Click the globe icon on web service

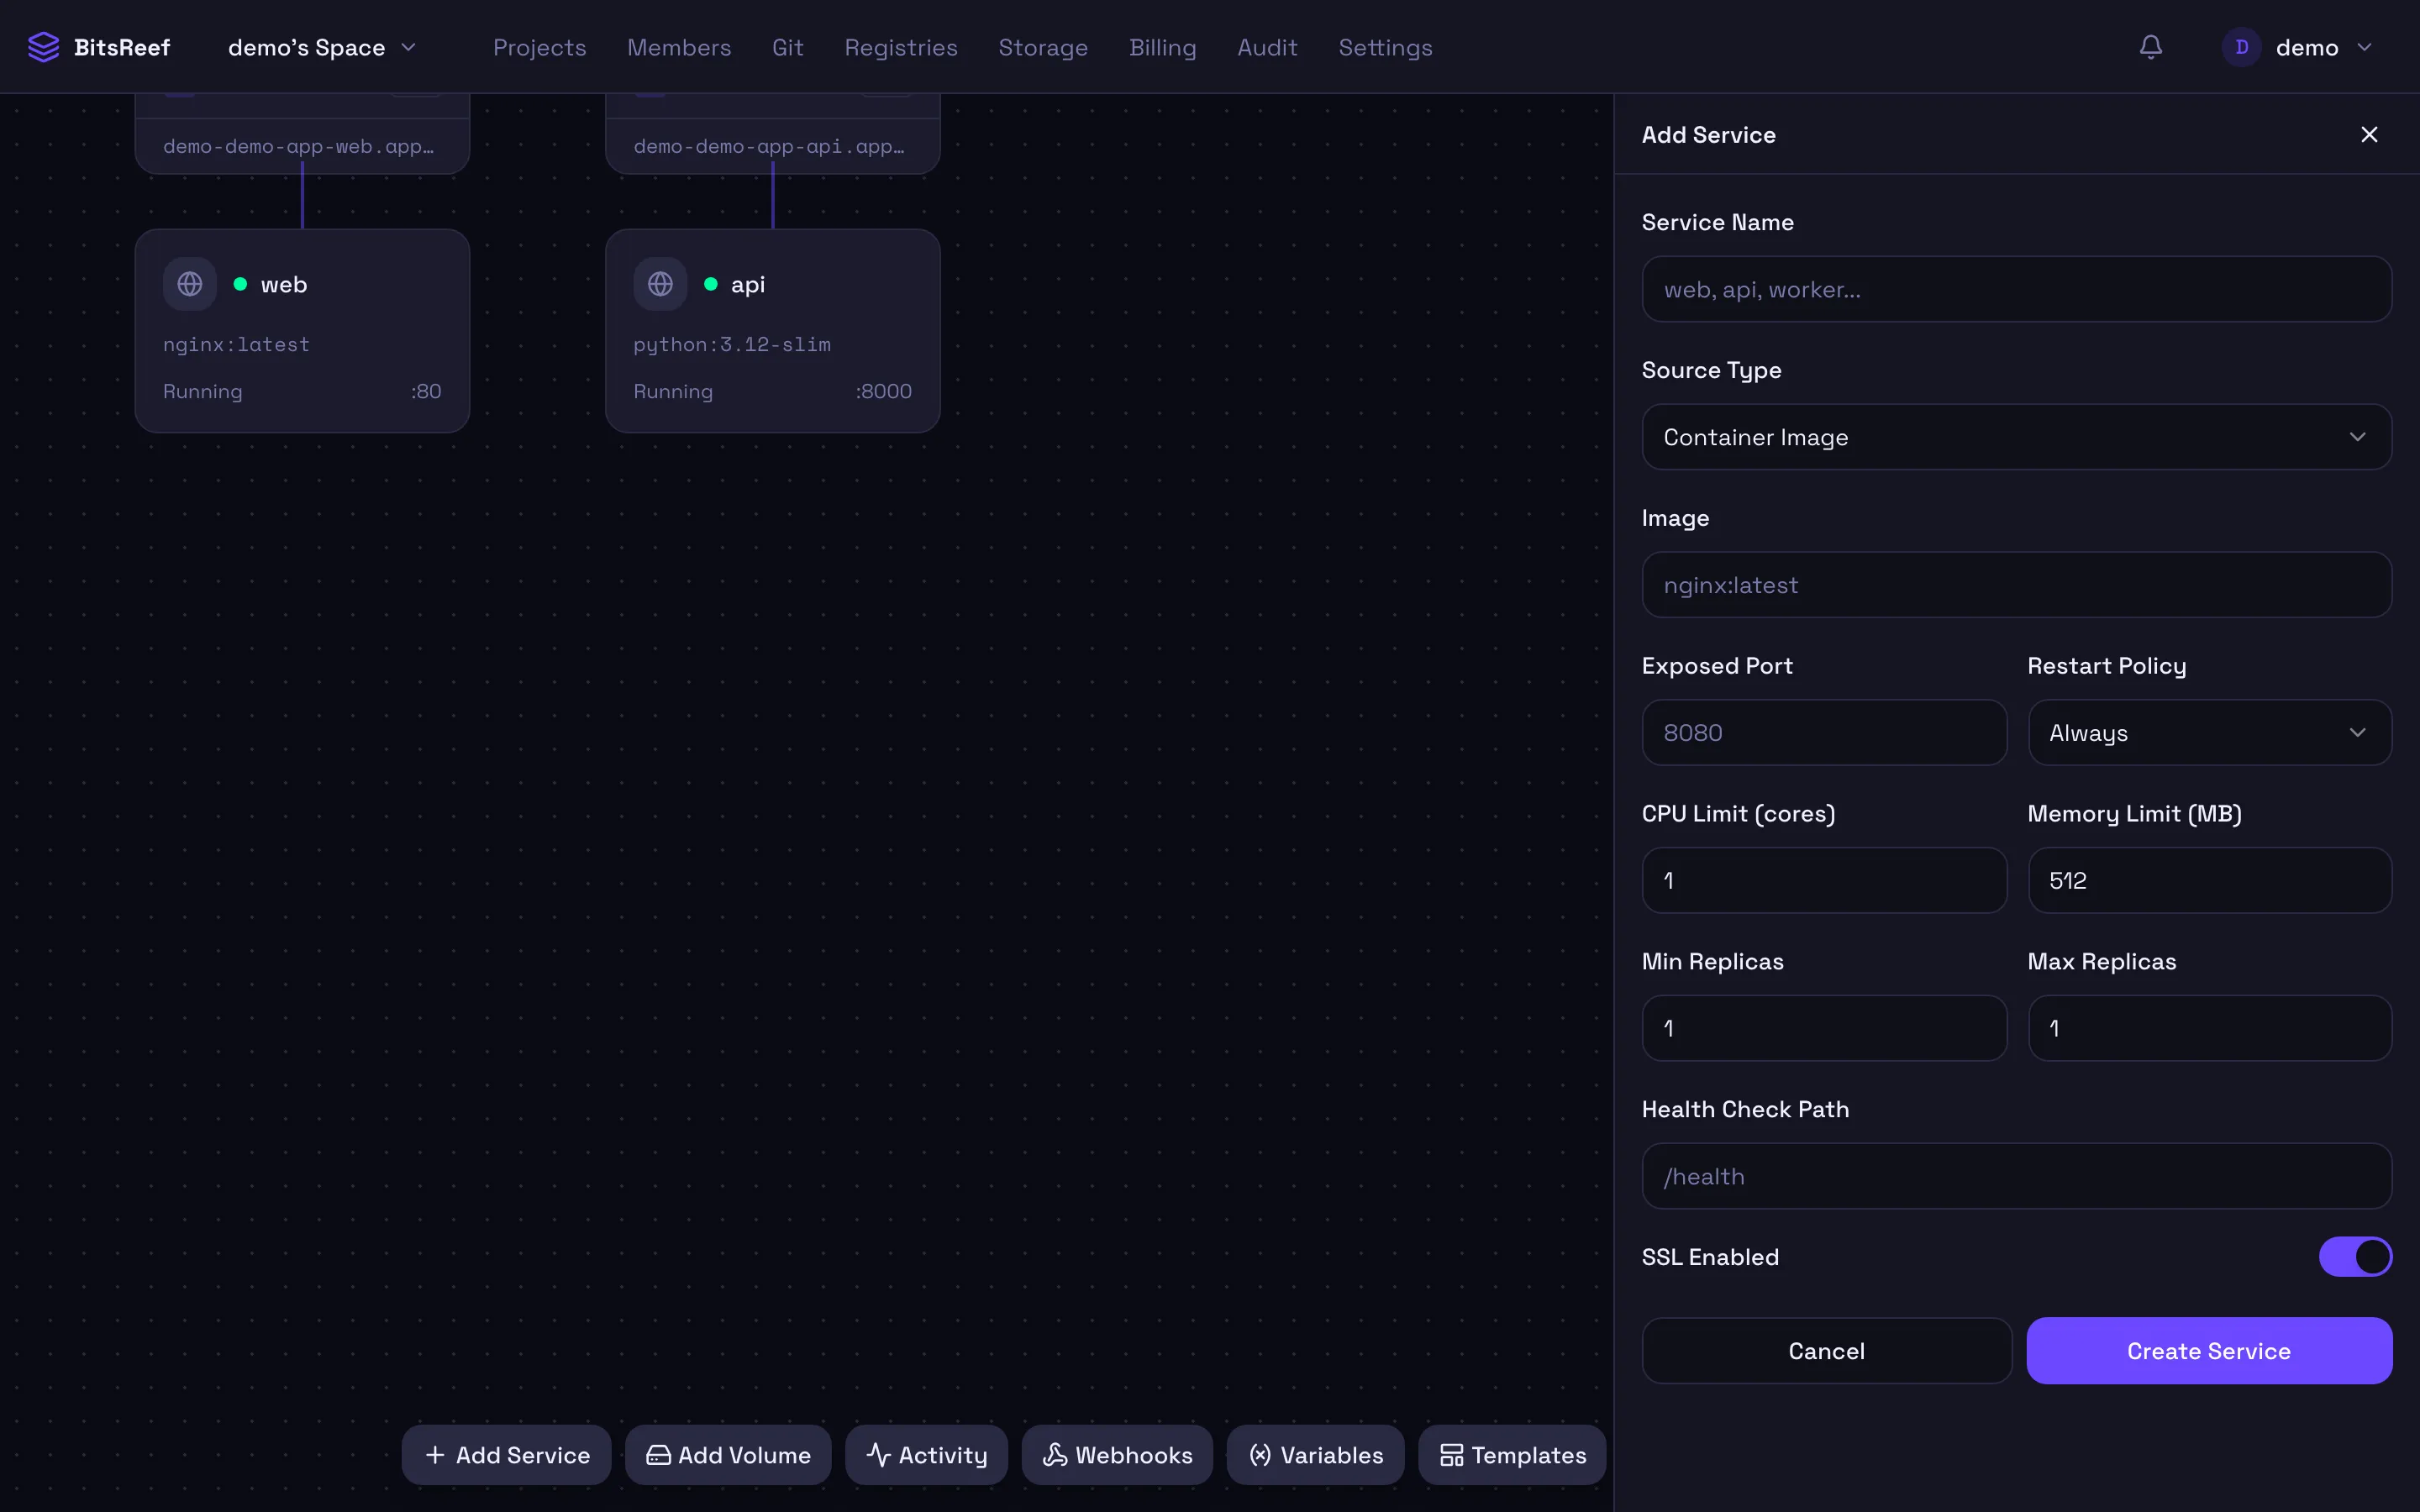[x=190, y=284]
